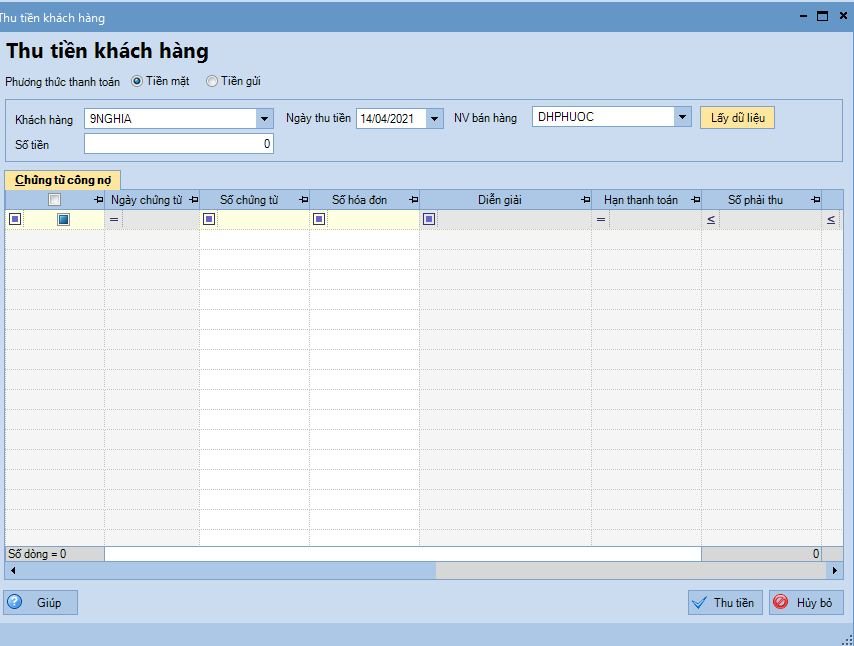Viewport: 854px width, 646px height.
Task: Sort by Số phải thu column header
Action: click(x=755, y=200)
